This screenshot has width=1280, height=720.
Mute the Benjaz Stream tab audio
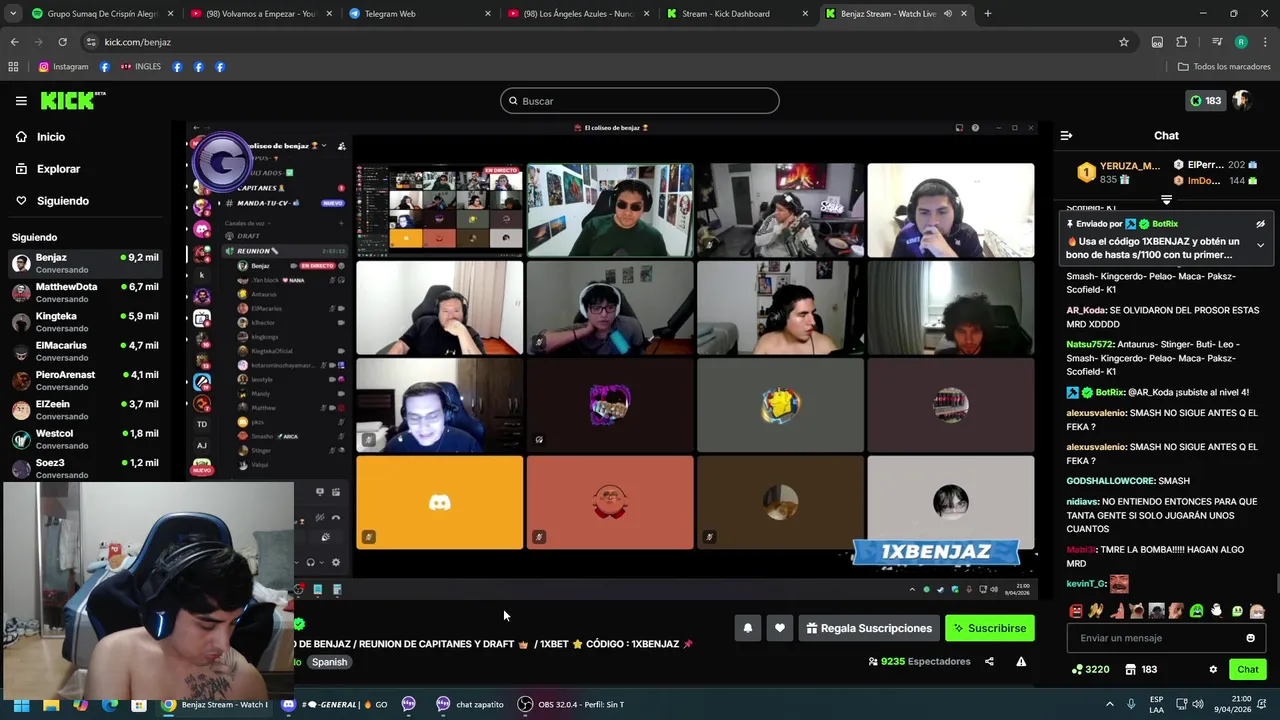[947, 14]
